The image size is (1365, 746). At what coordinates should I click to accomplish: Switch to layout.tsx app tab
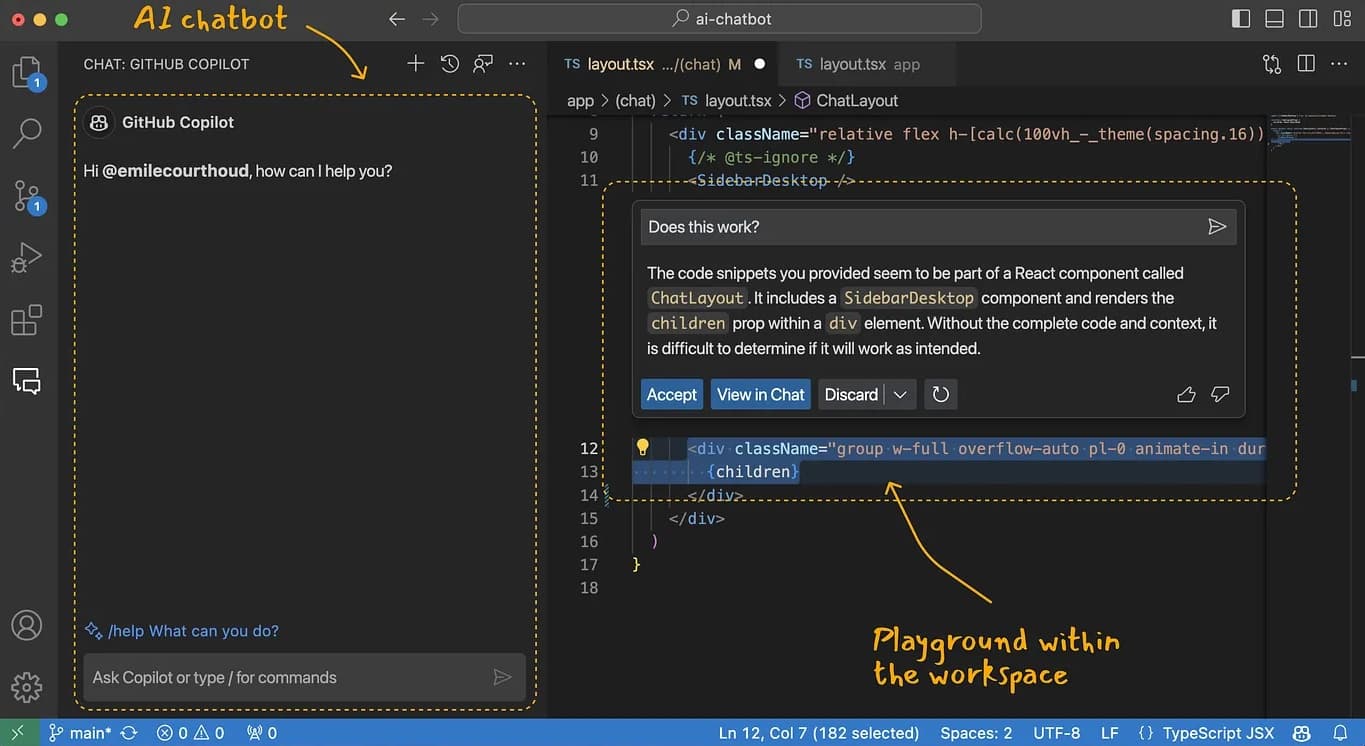[x=866, y=64]
